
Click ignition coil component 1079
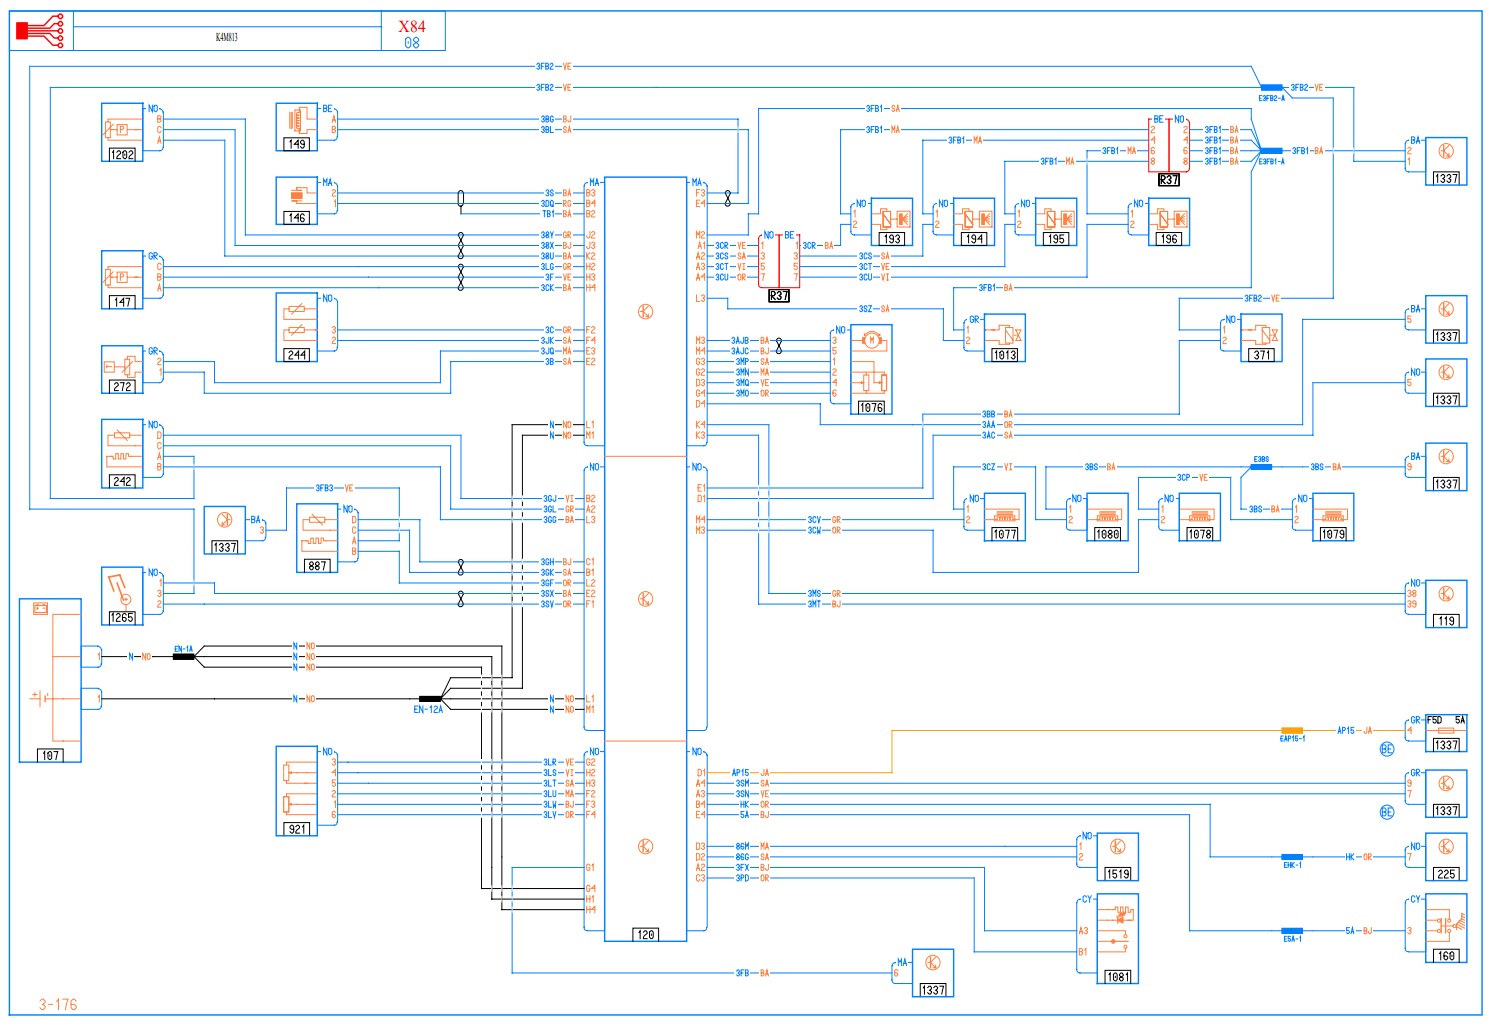point(1333,517)
